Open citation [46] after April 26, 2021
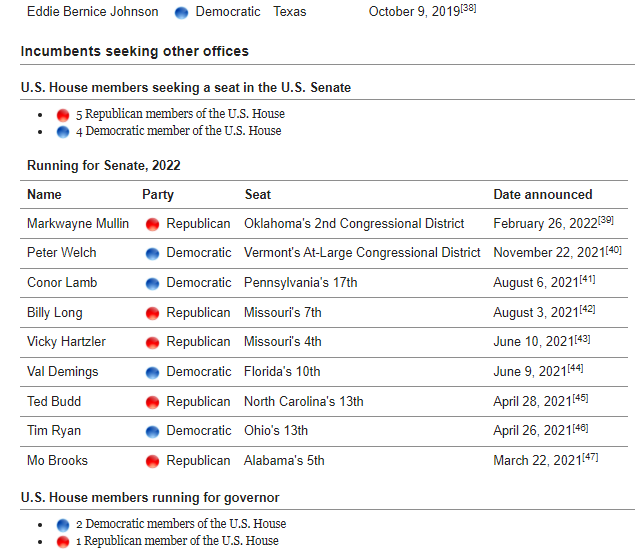This screenshot has width=635, height=557. pos(580,427)
